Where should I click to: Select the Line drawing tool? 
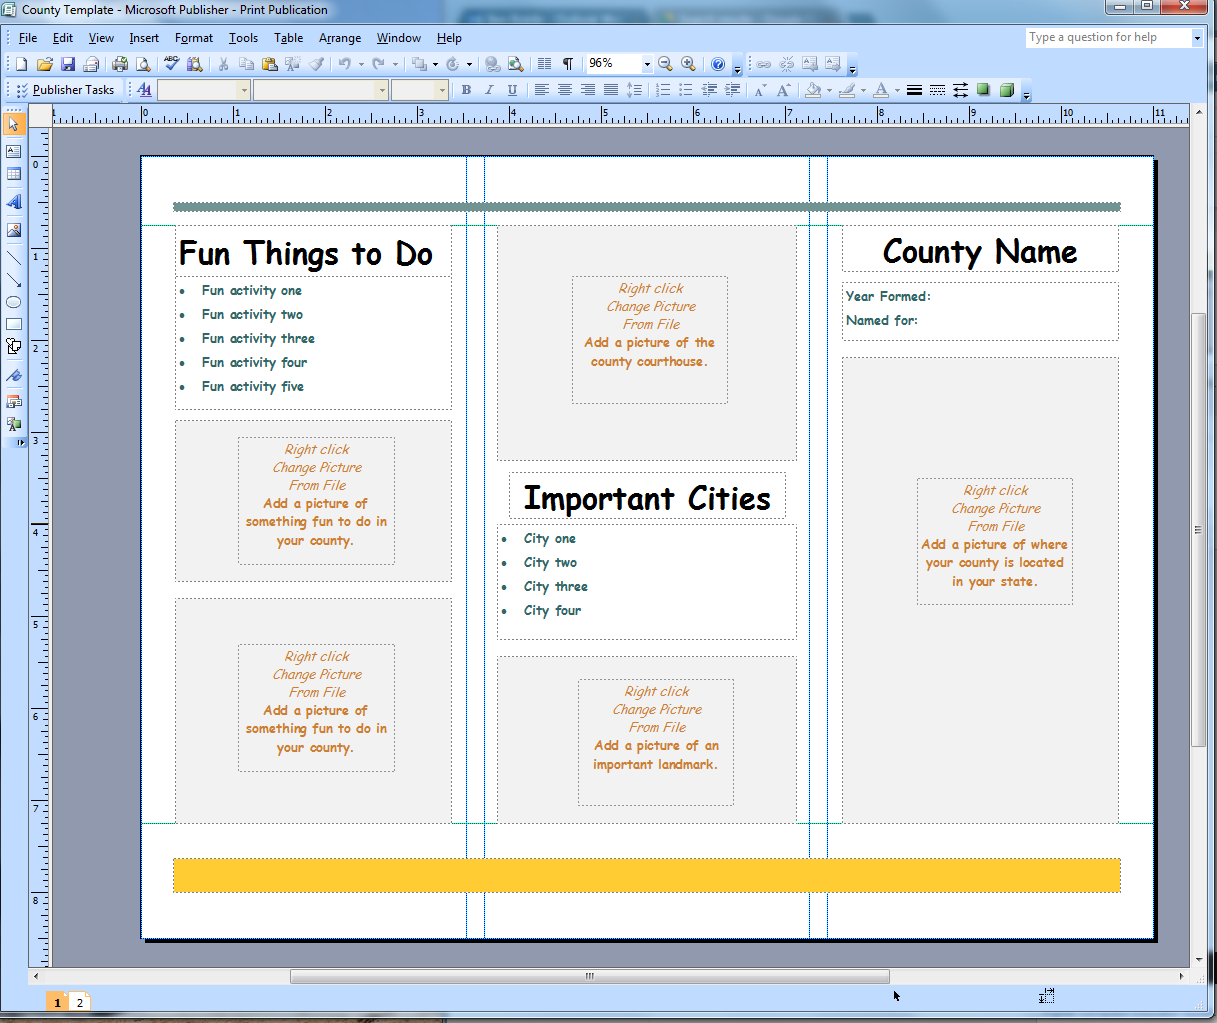(x=14, y=257)
